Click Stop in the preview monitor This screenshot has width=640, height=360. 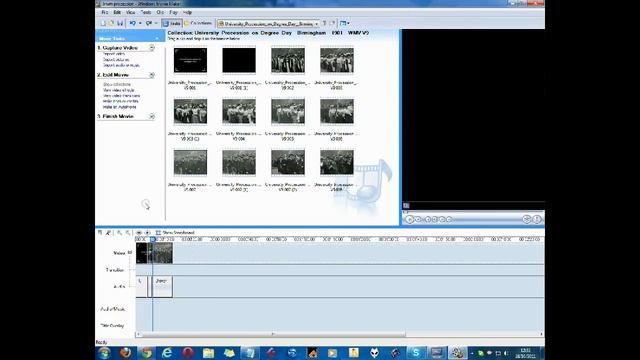click(418, 220)
